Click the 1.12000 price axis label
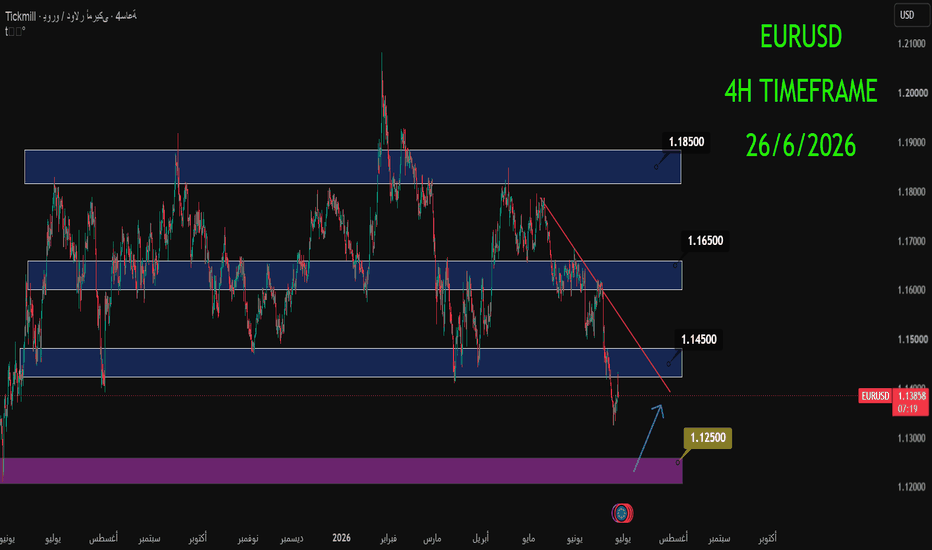Screen dimensions: 932x550 point(911,487)
